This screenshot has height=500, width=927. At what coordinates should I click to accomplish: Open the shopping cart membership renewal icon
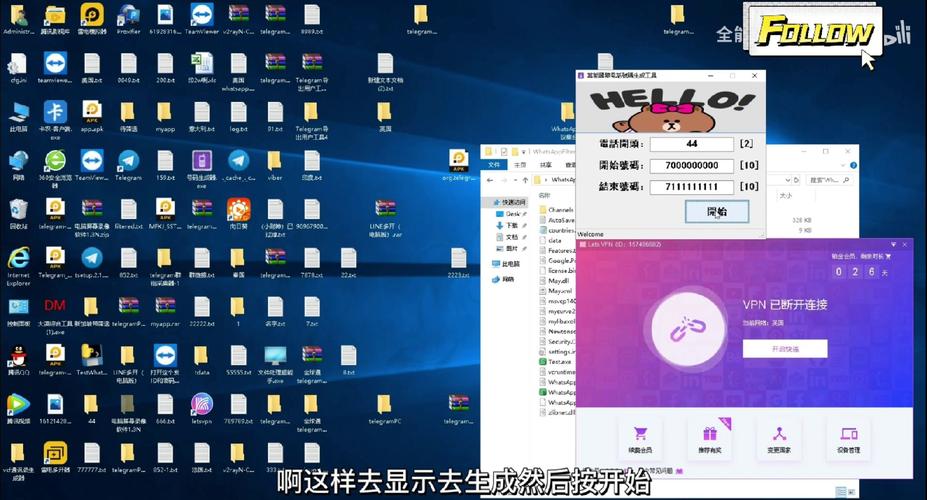click(640, 439)
